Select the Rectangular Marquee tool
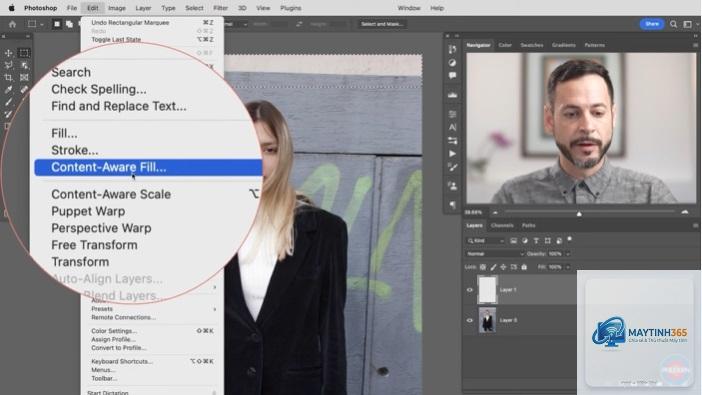This screenshot has height=395, width=702. 24,53
